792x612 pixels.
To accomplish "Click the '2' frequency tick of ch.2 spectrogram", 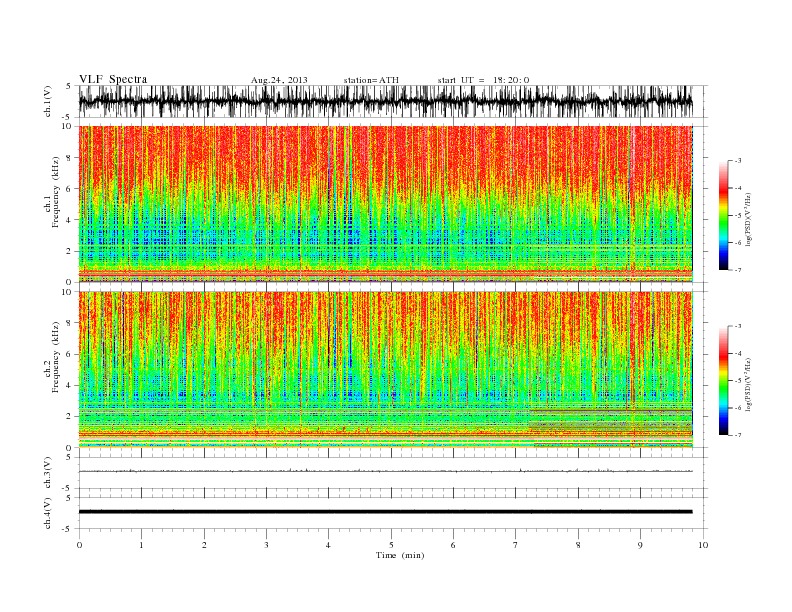I will 70,417.
